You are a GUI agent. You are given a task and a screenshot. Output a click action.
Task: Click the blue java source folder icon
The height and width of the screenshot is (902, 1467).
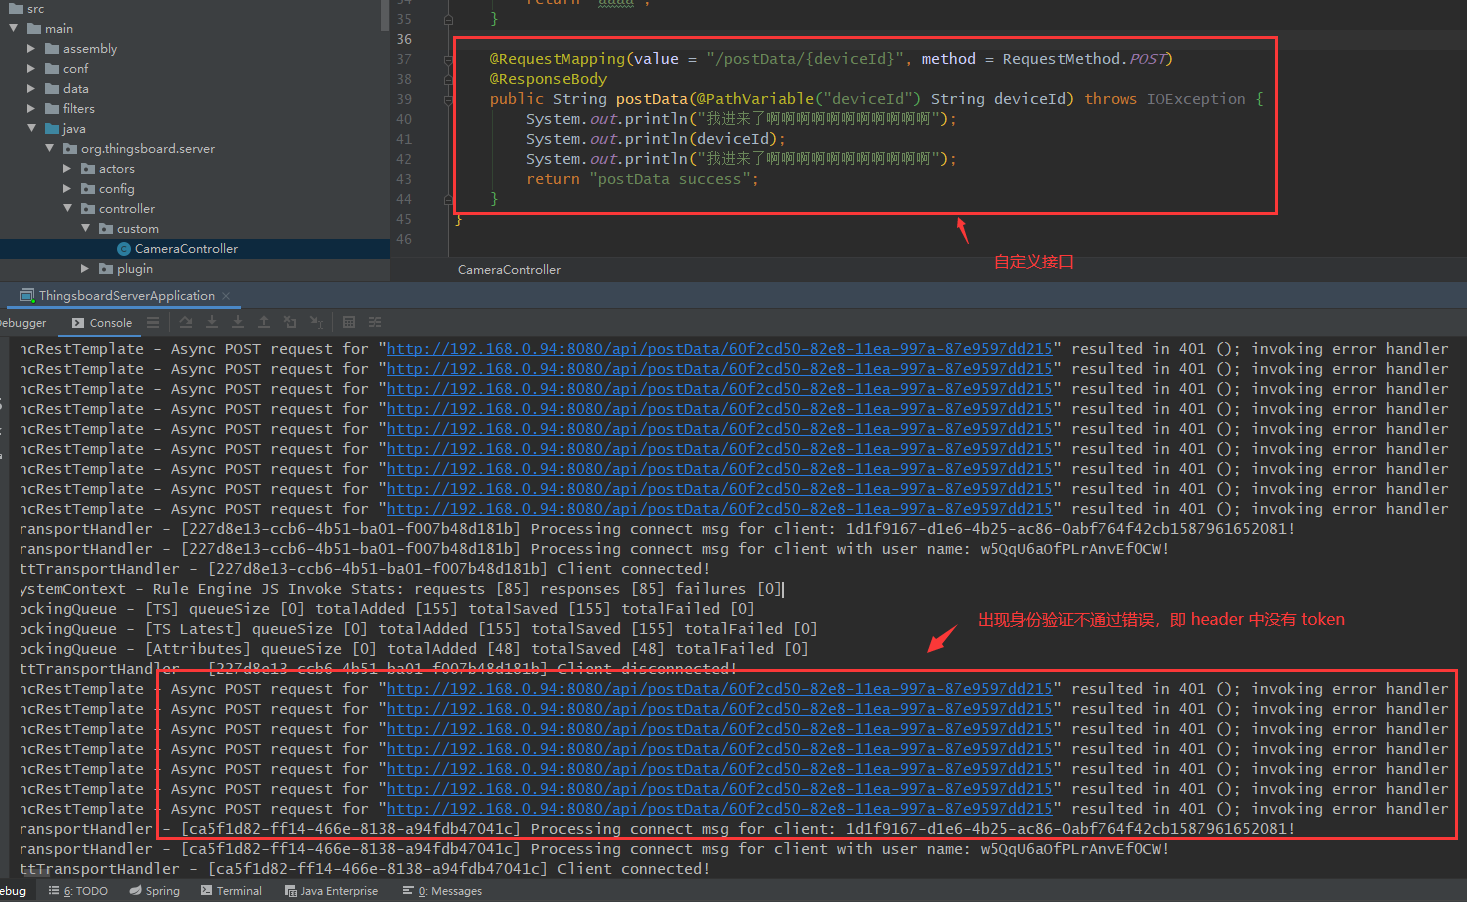point(52,129)
